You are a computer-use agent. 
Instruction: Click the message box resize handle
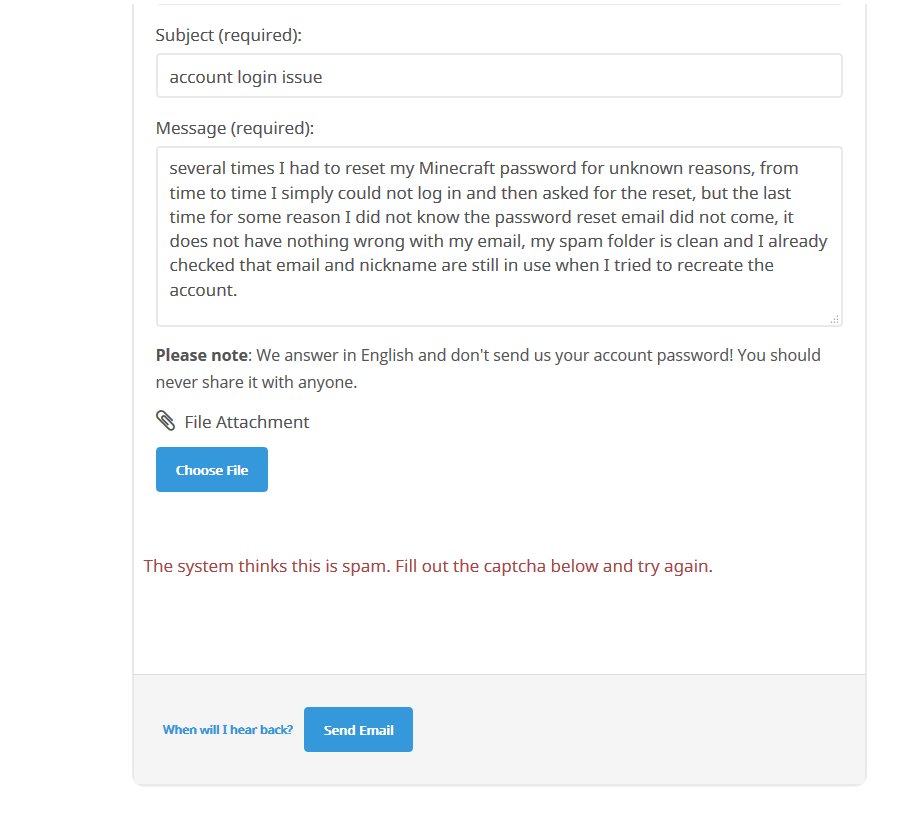[x=835, y=319]
